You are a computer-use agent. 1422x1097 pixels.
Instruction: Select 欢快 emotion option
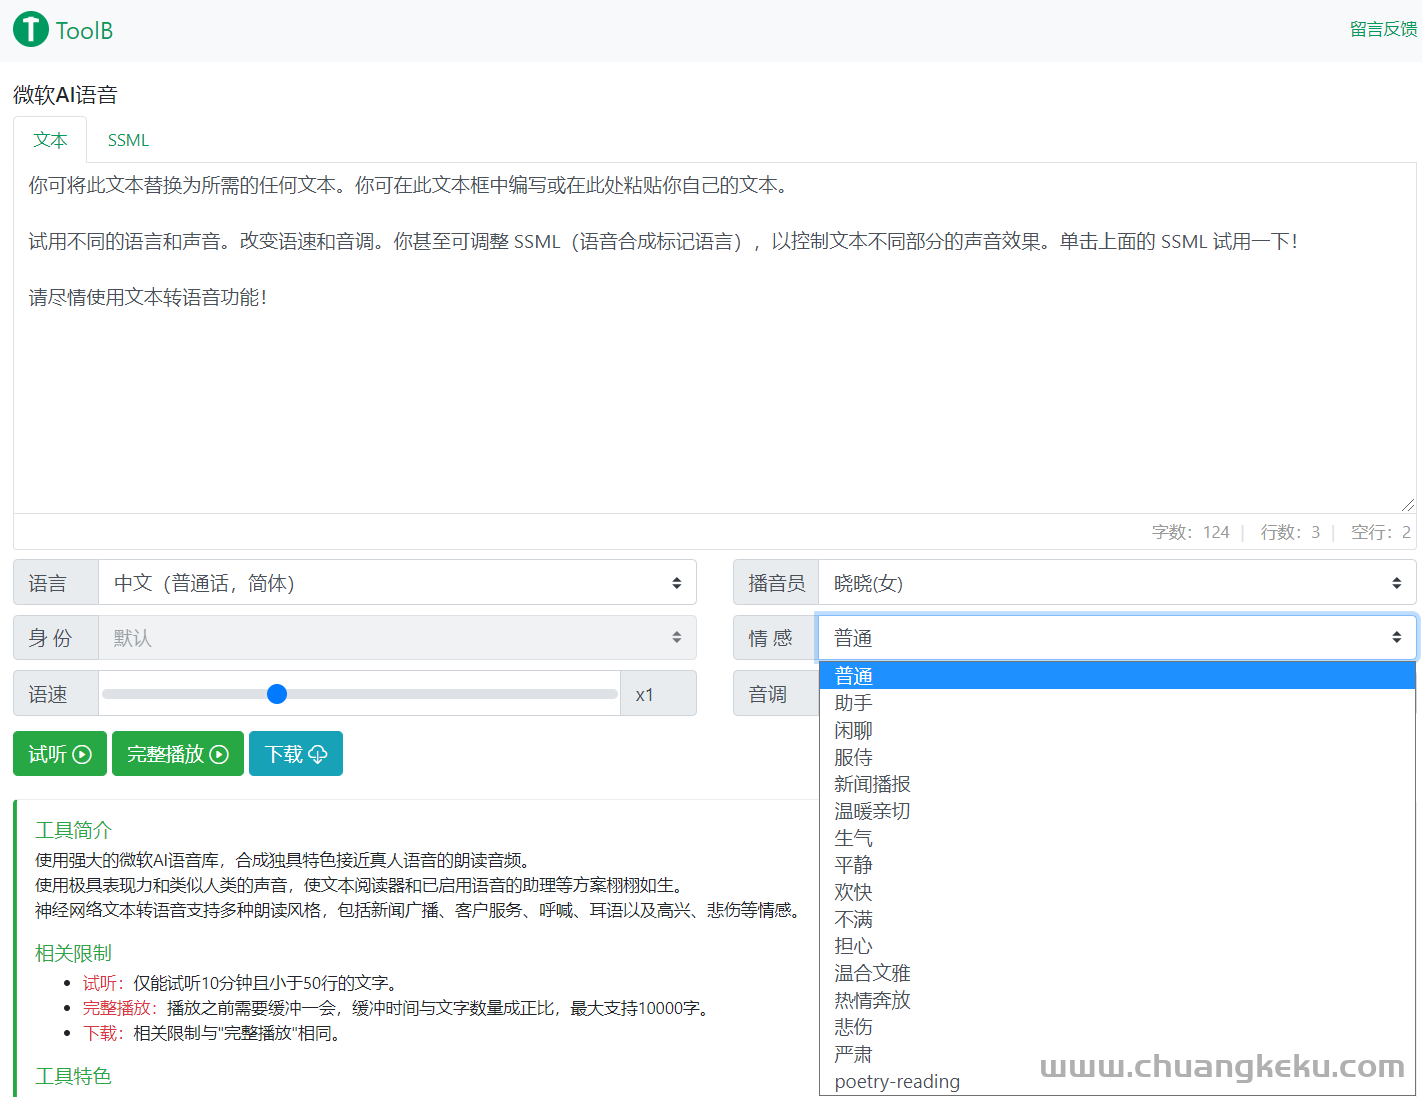click(x=1117, y=892)
